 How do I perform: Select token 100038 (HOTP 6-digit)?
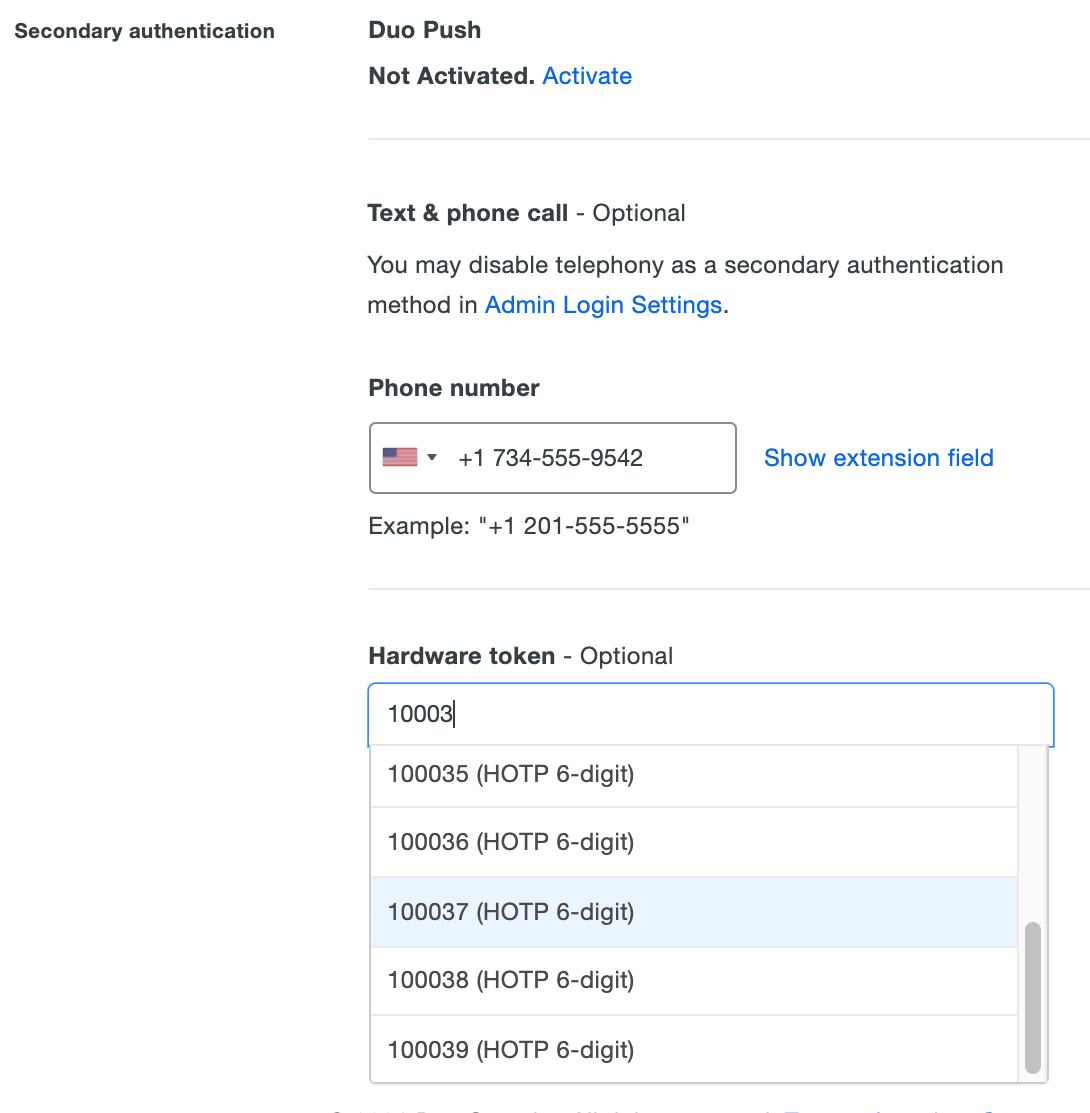512,980
